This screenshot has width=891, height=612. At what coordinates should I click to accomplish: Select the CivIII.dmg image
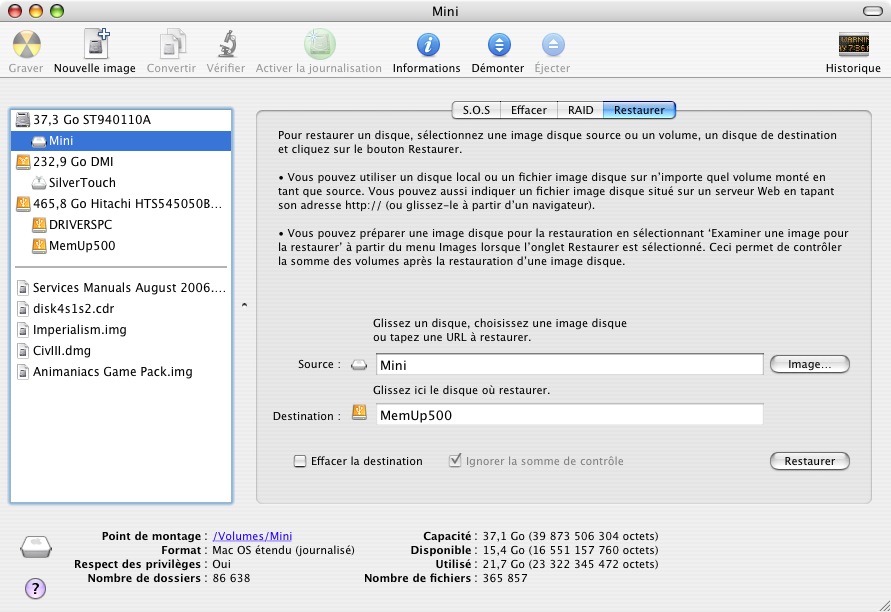click(121, 351)
